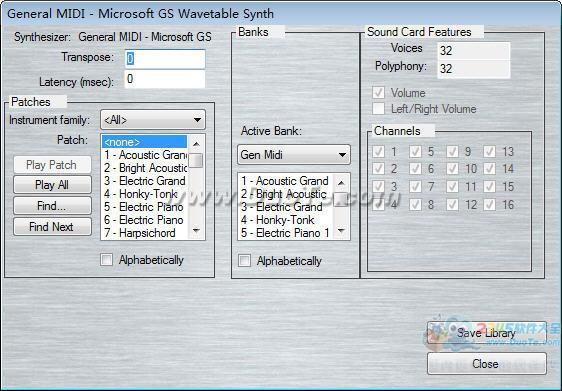Select 2 - Bright Acoustic in Patch list

[x=144, y=168]
